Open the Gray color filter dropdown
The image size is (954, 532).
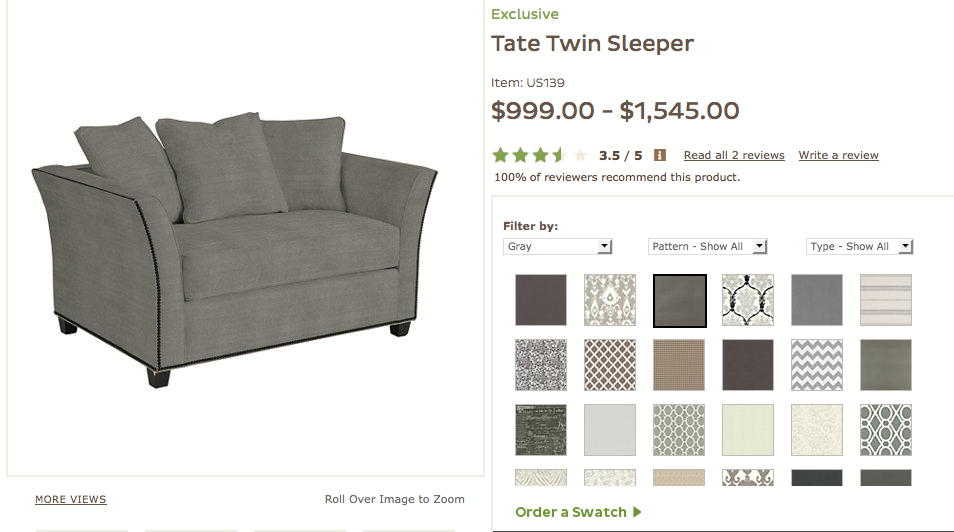[x=557, y=246]
